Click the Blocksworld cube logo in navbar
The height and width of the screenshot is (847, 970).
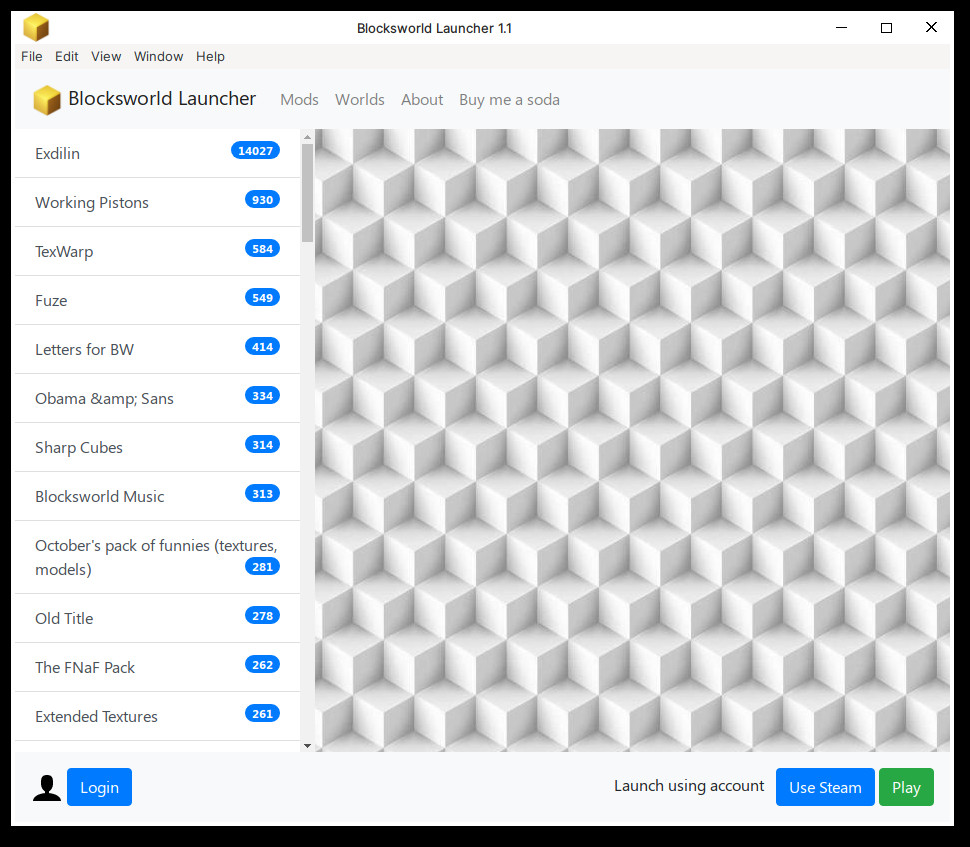[46, 100]
